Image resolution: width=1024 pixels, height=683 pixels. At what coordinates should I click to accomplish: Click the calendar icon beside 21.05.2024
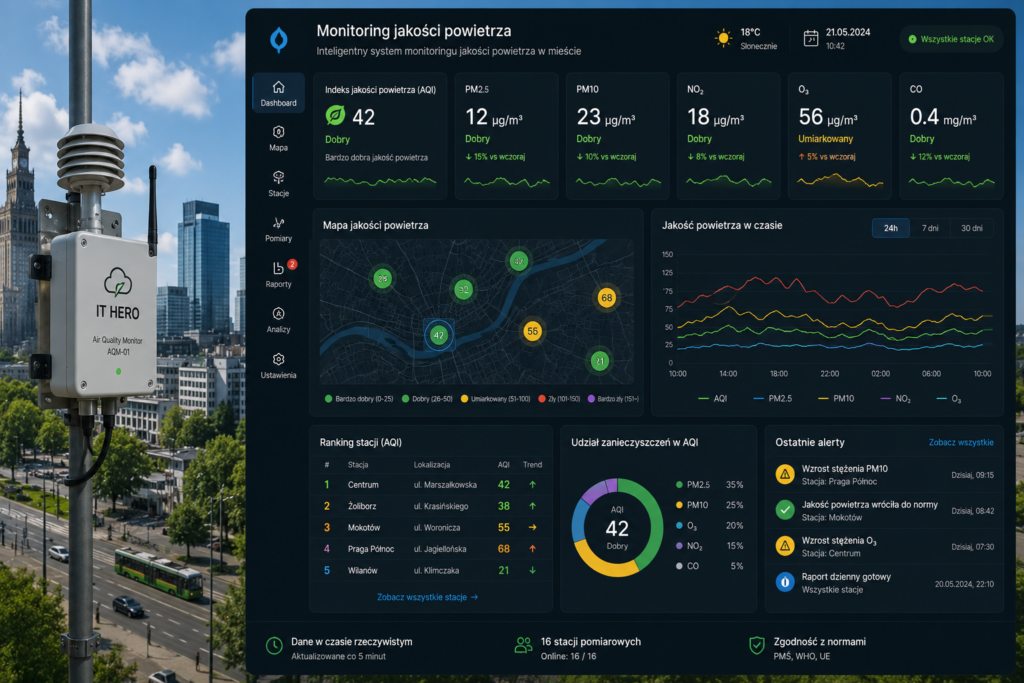tap(810, 39)
